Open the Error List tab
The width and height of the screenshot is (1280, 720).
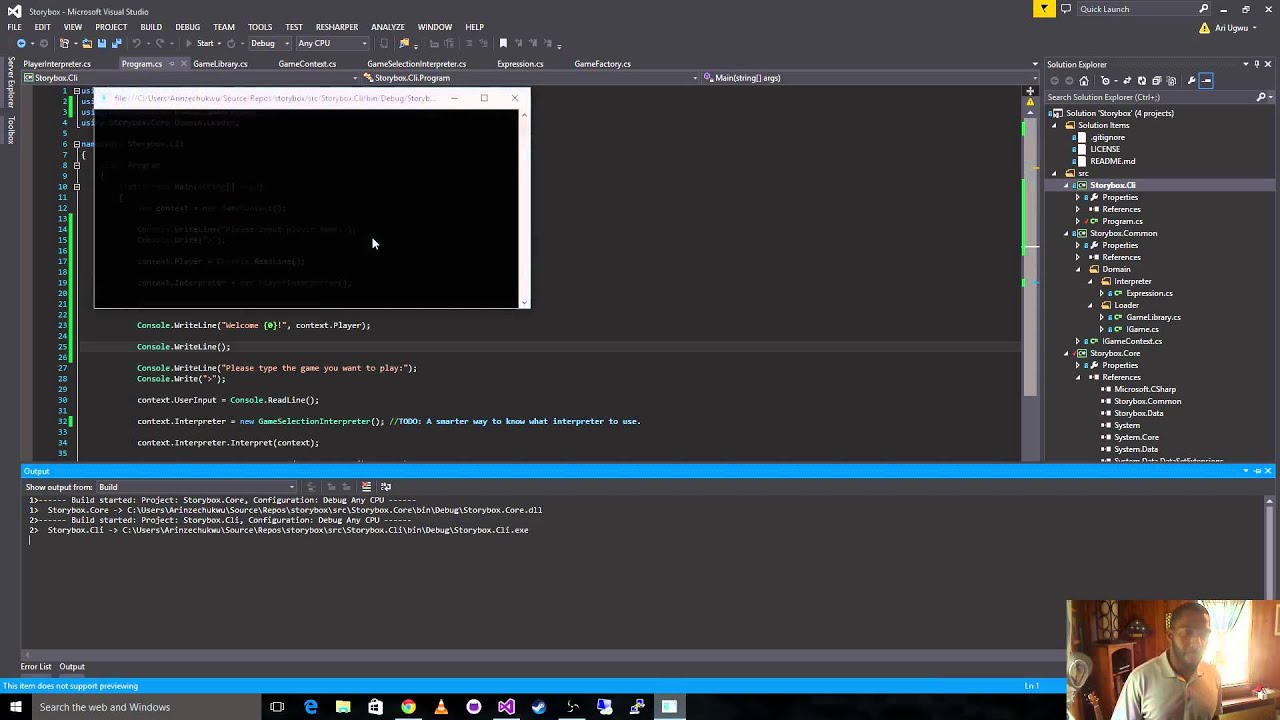pyautogui.click(x=36, y=667)
